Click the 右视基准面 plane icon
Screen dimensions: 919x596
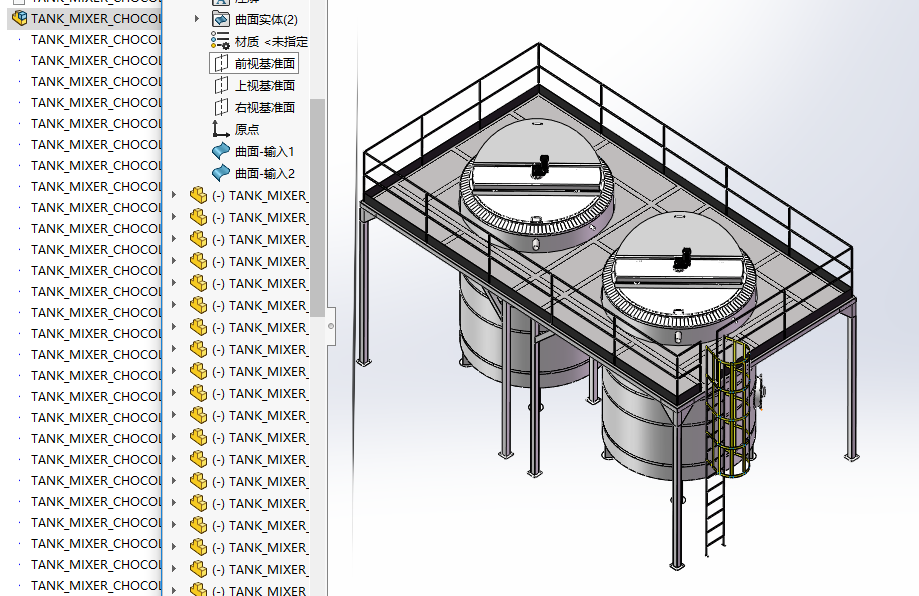click(x=221, y=107)
